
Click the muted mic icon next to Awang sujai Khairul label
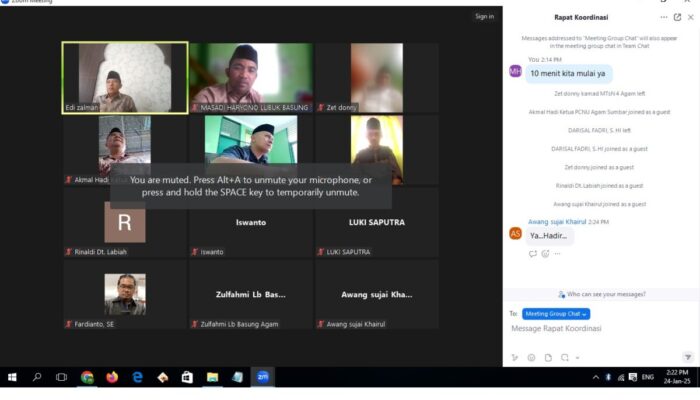(321, 324)
